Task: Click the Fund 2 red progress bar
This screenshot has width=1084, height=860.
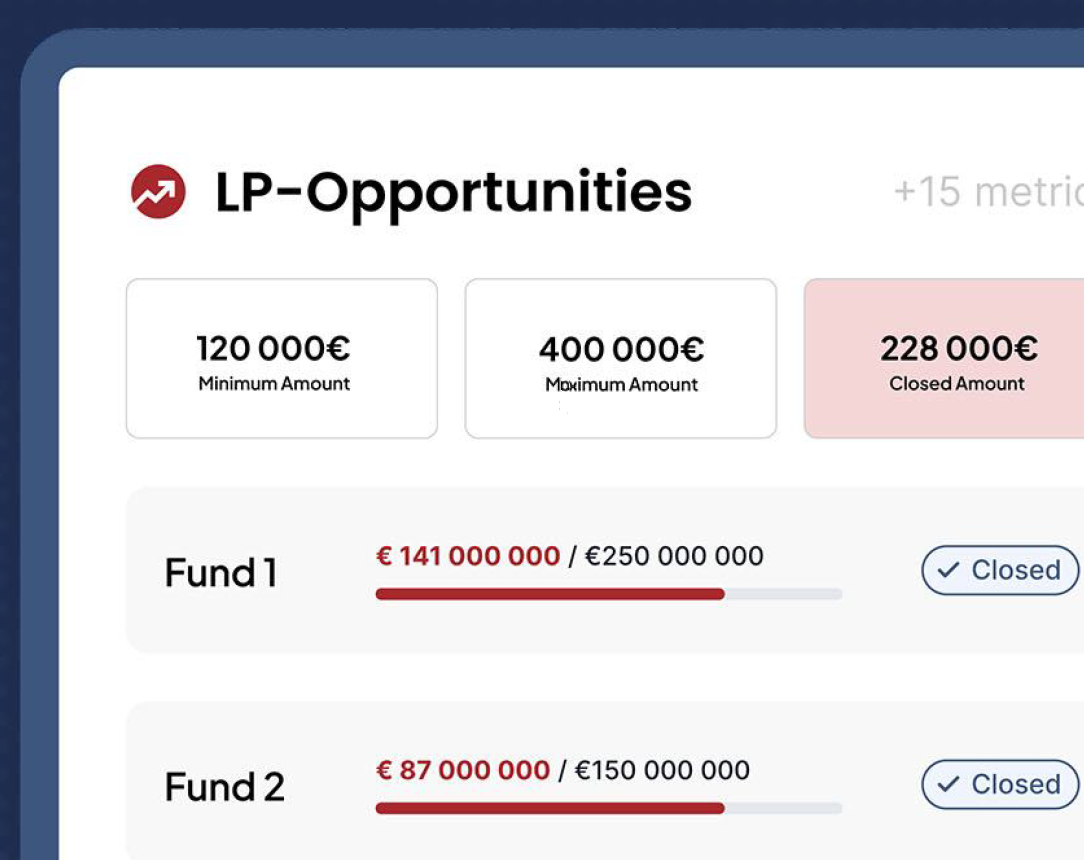Action: pos(549,808)
